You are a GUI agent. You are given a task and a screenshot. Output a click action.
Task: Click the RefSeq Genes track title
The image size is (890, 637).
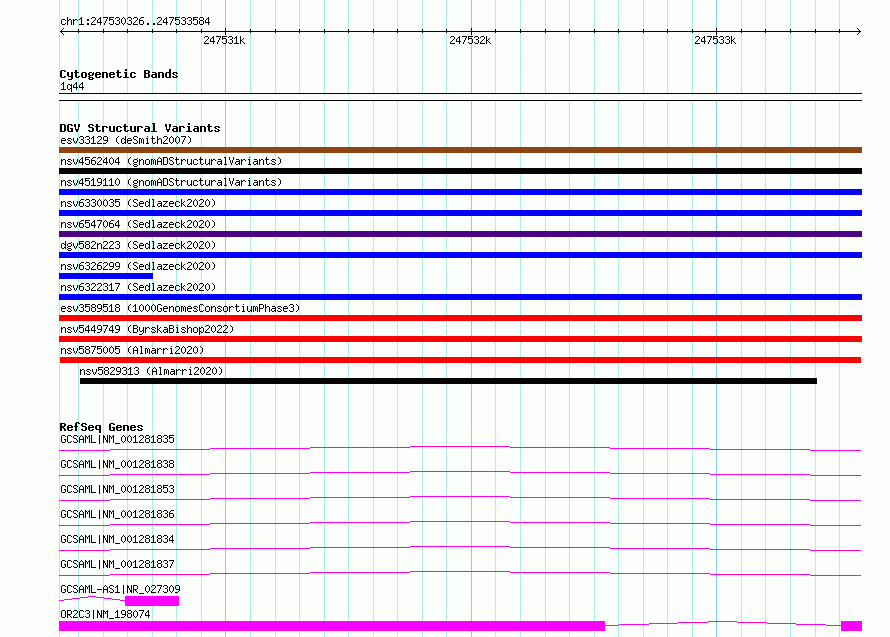click(102, 427)
